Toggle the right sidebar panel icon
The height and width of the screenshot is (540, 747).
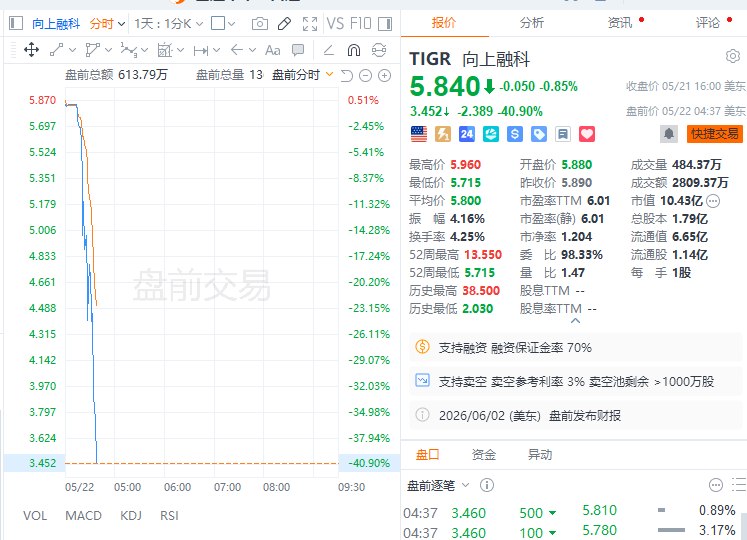[384, 23]
